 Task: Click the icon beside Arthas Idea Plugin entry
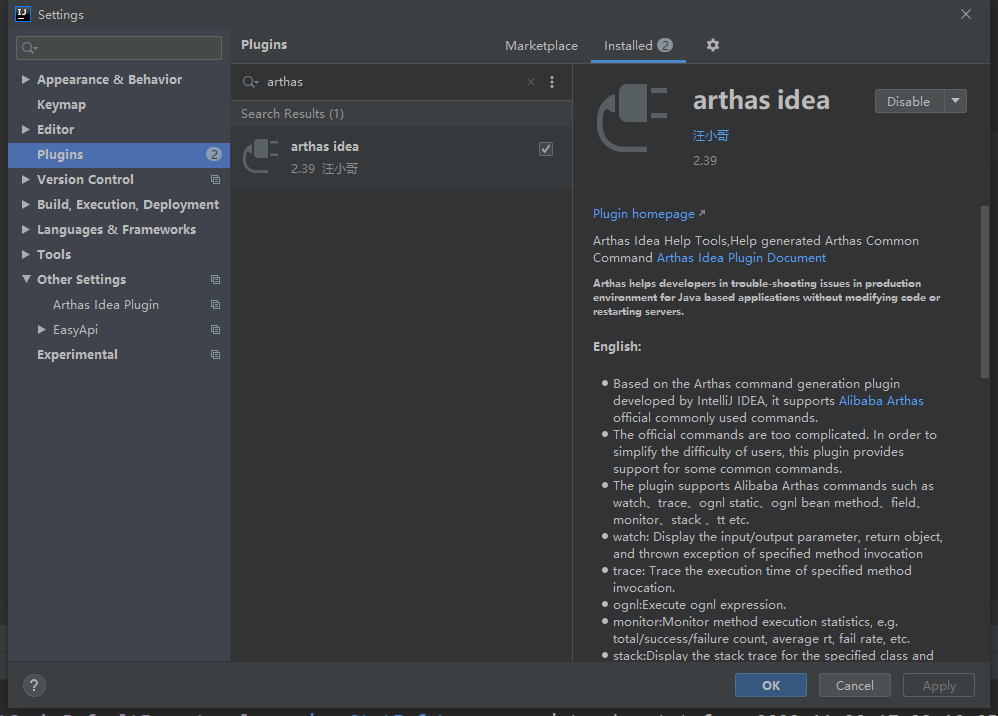pos(215,304)
